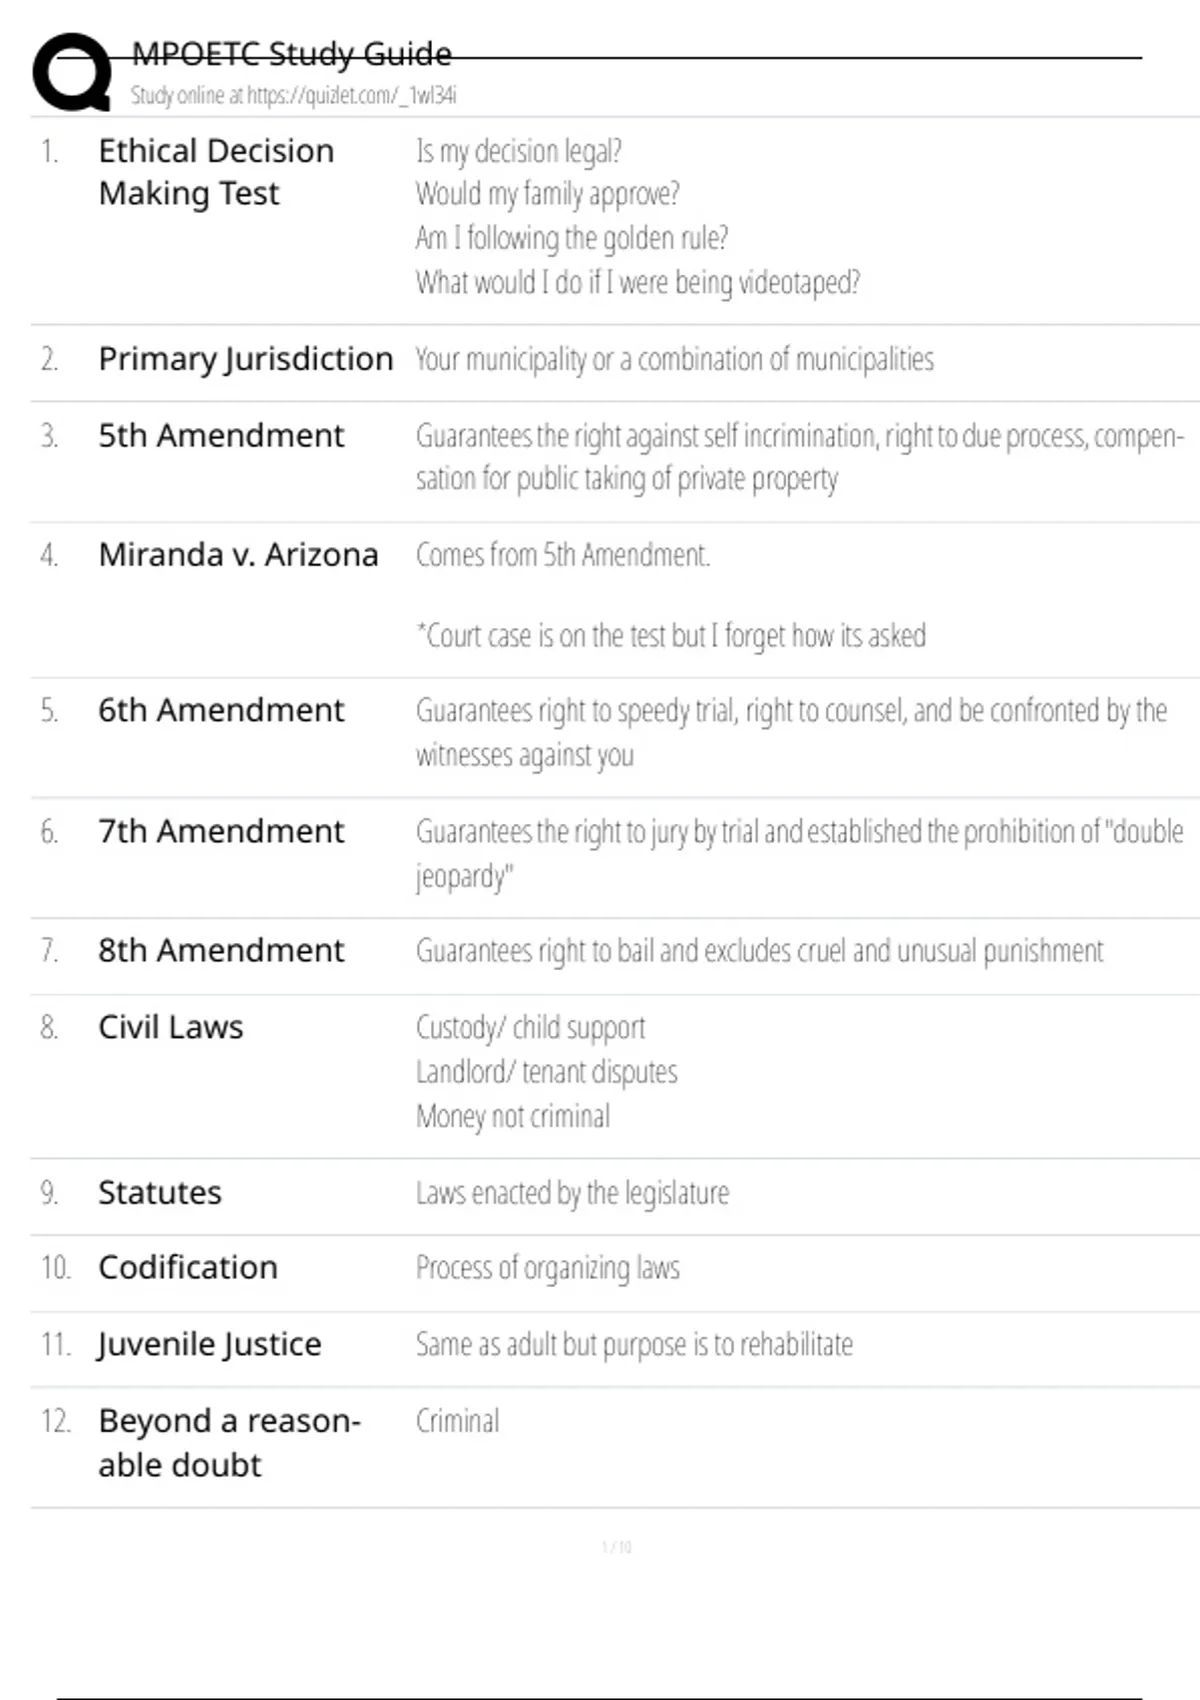The width and height of the screenshot is (1200, 1700).
Task: Click the 'Process of organizing laws' definition
Action: [547, 1268]
